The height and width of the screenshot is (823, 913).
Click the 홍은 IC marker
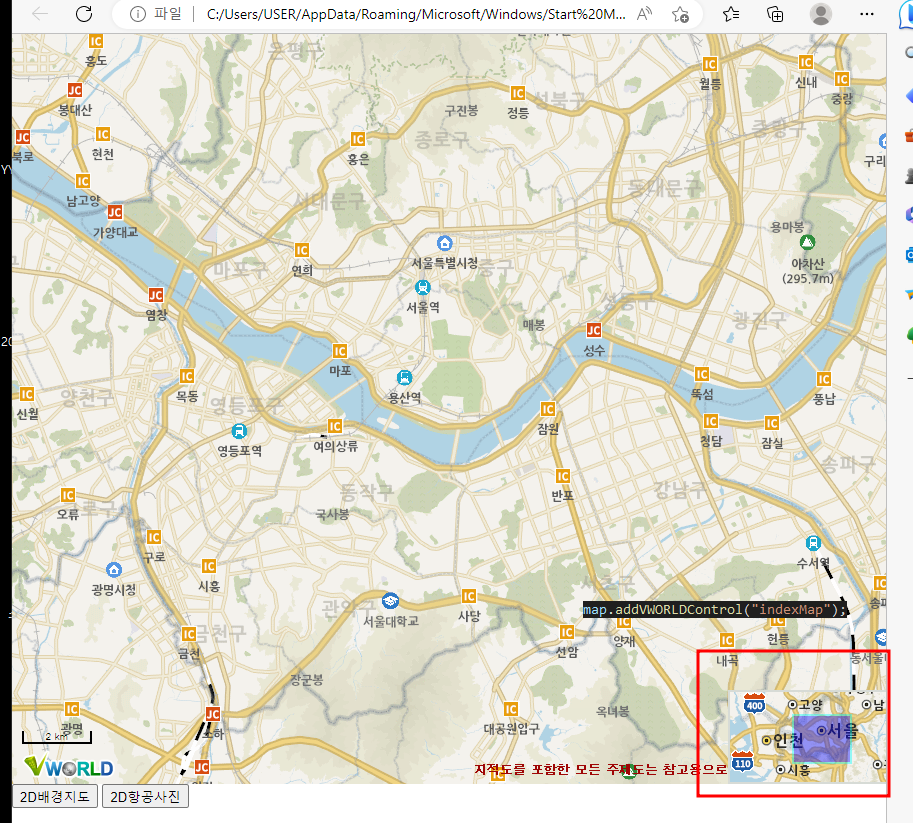[358, 139]
